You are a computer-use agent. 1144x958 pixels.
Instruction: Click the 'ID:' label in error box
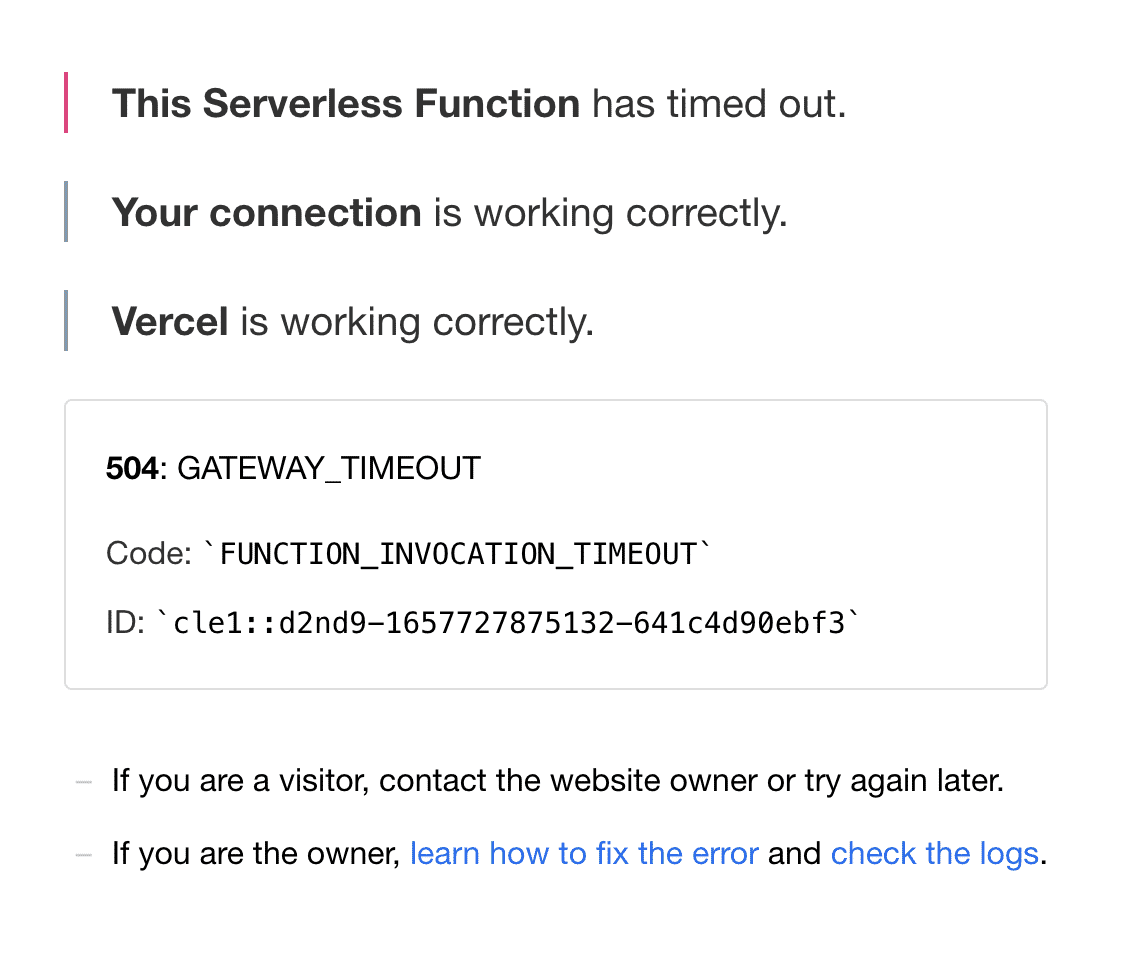[x=125, y=622]
